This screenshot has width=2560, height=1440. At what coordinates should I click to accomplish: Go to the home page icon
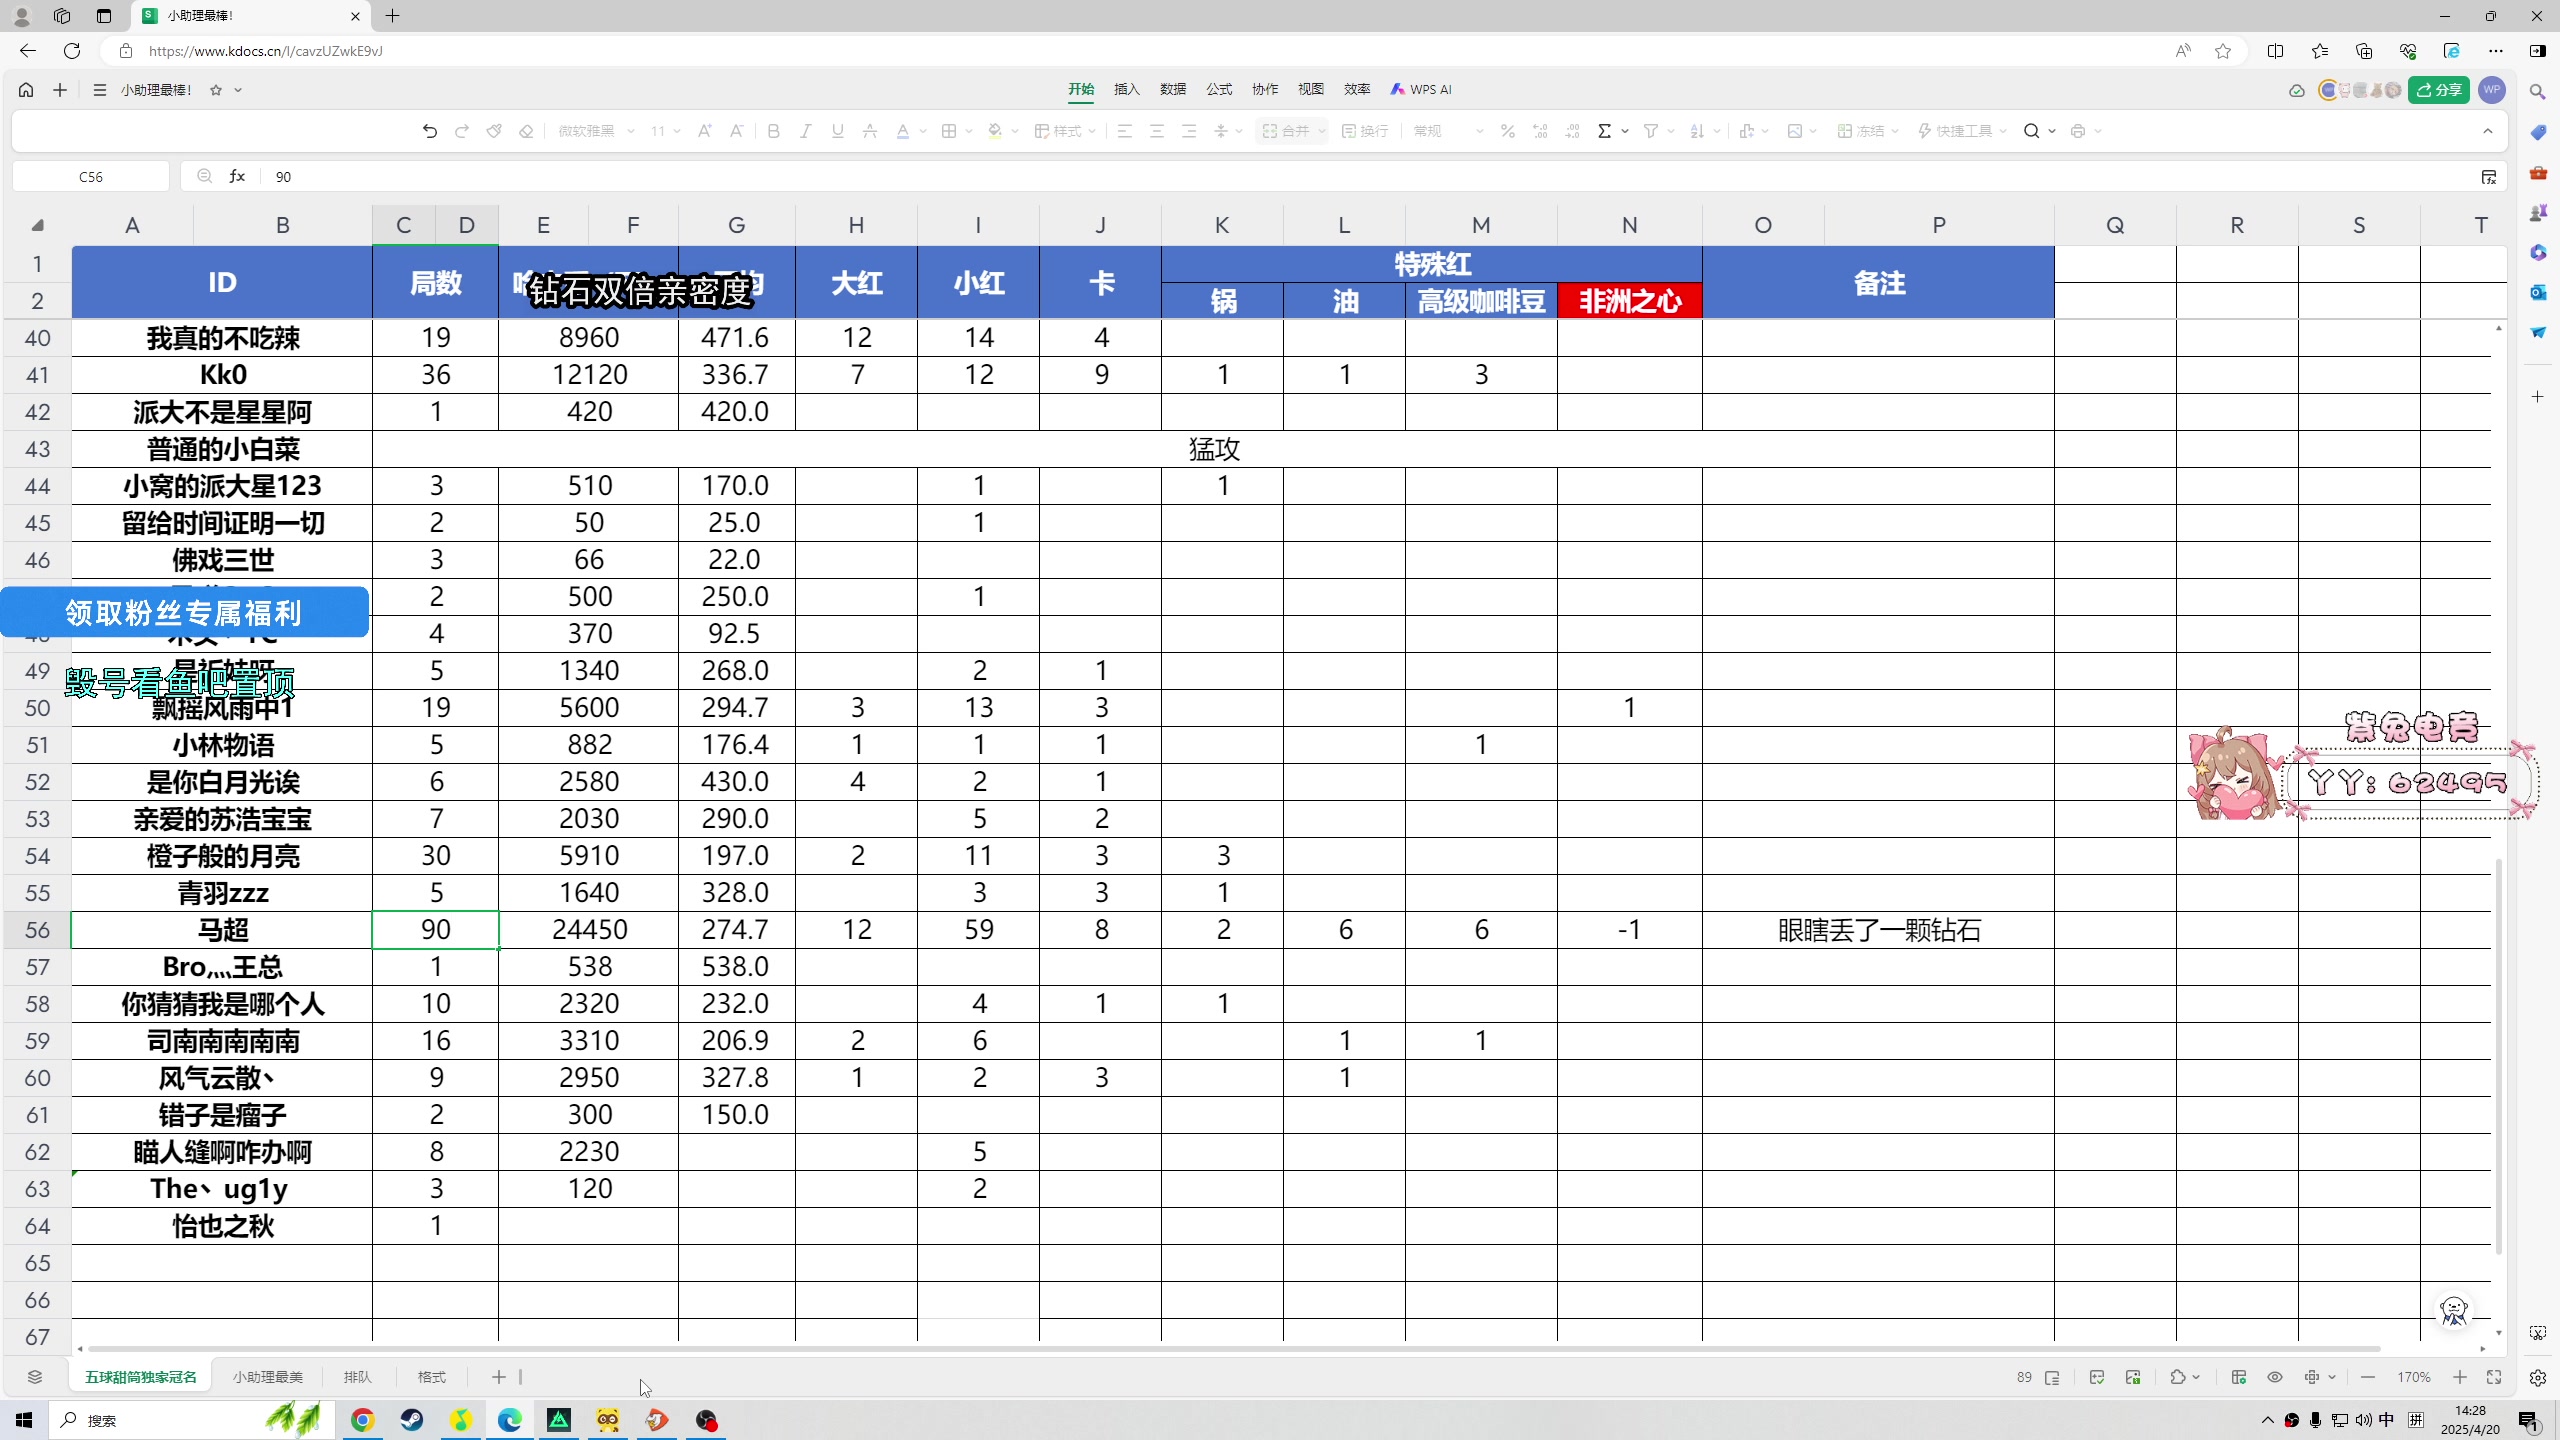(26, 90)
